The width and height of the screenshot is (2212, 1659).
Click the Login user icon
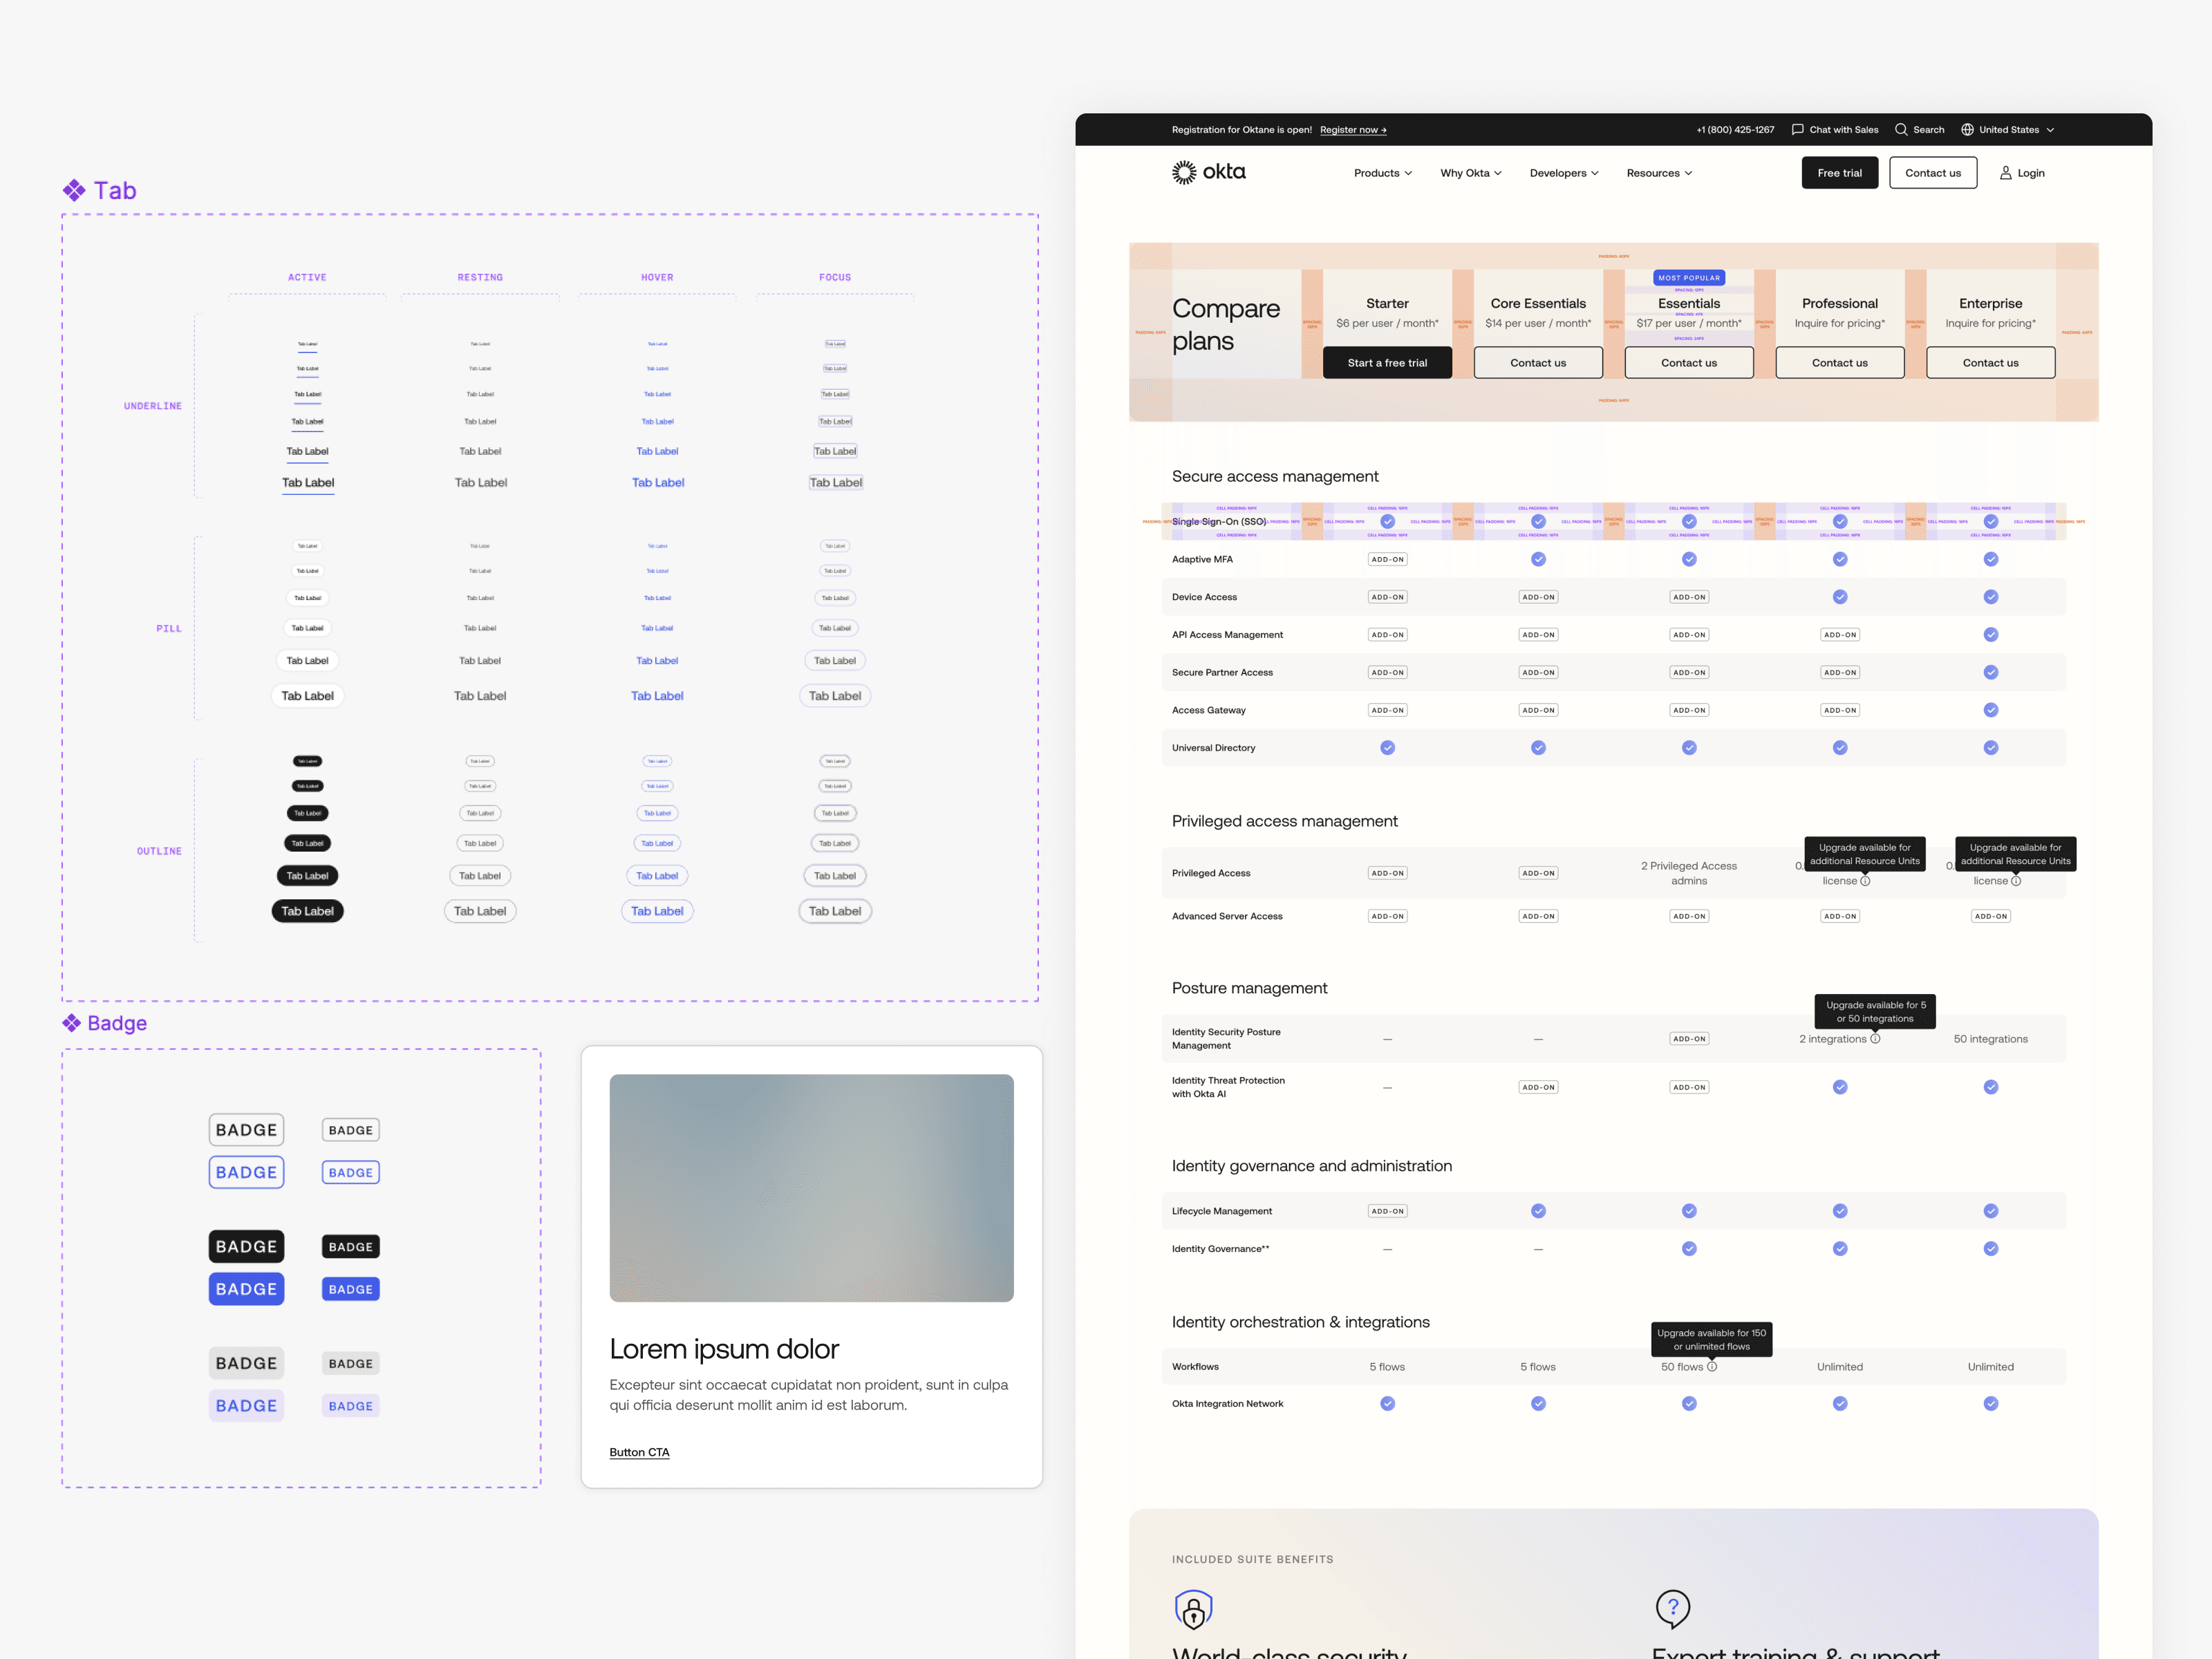click(x=2005, y=173)
